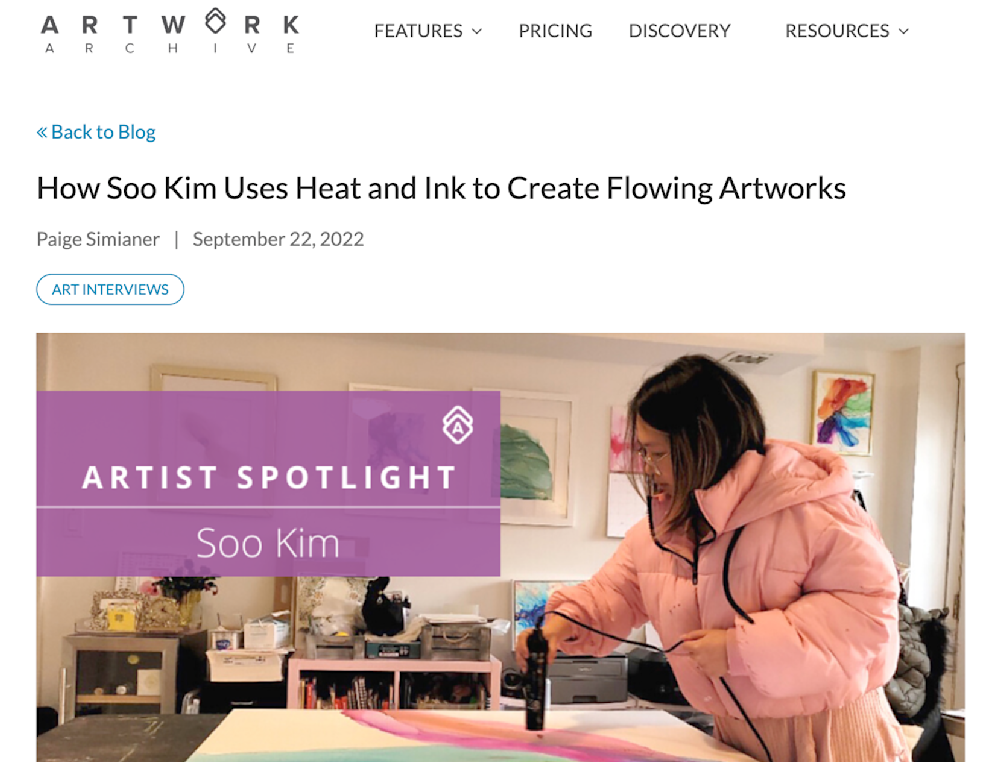The width and height of the screenshot is (1000, 762).
Task: Click the diamond icon in the Artwork logo
Action: click(216, 21)
